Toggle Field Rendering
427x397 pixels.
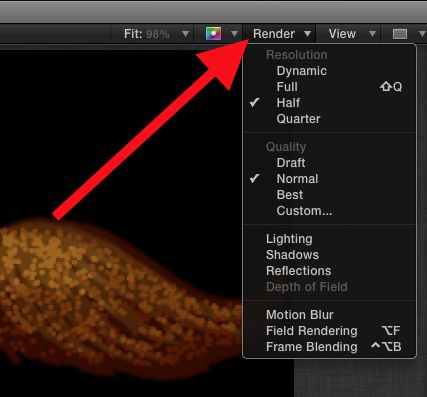329,331
